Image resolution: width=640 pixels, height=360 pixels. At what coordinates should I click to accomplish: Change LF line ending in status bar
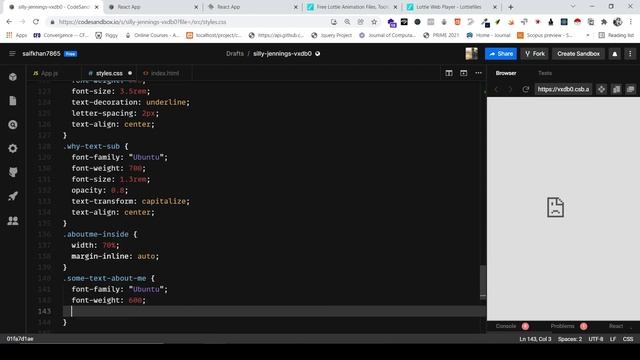pyautogui.click(x=613, y=339)
